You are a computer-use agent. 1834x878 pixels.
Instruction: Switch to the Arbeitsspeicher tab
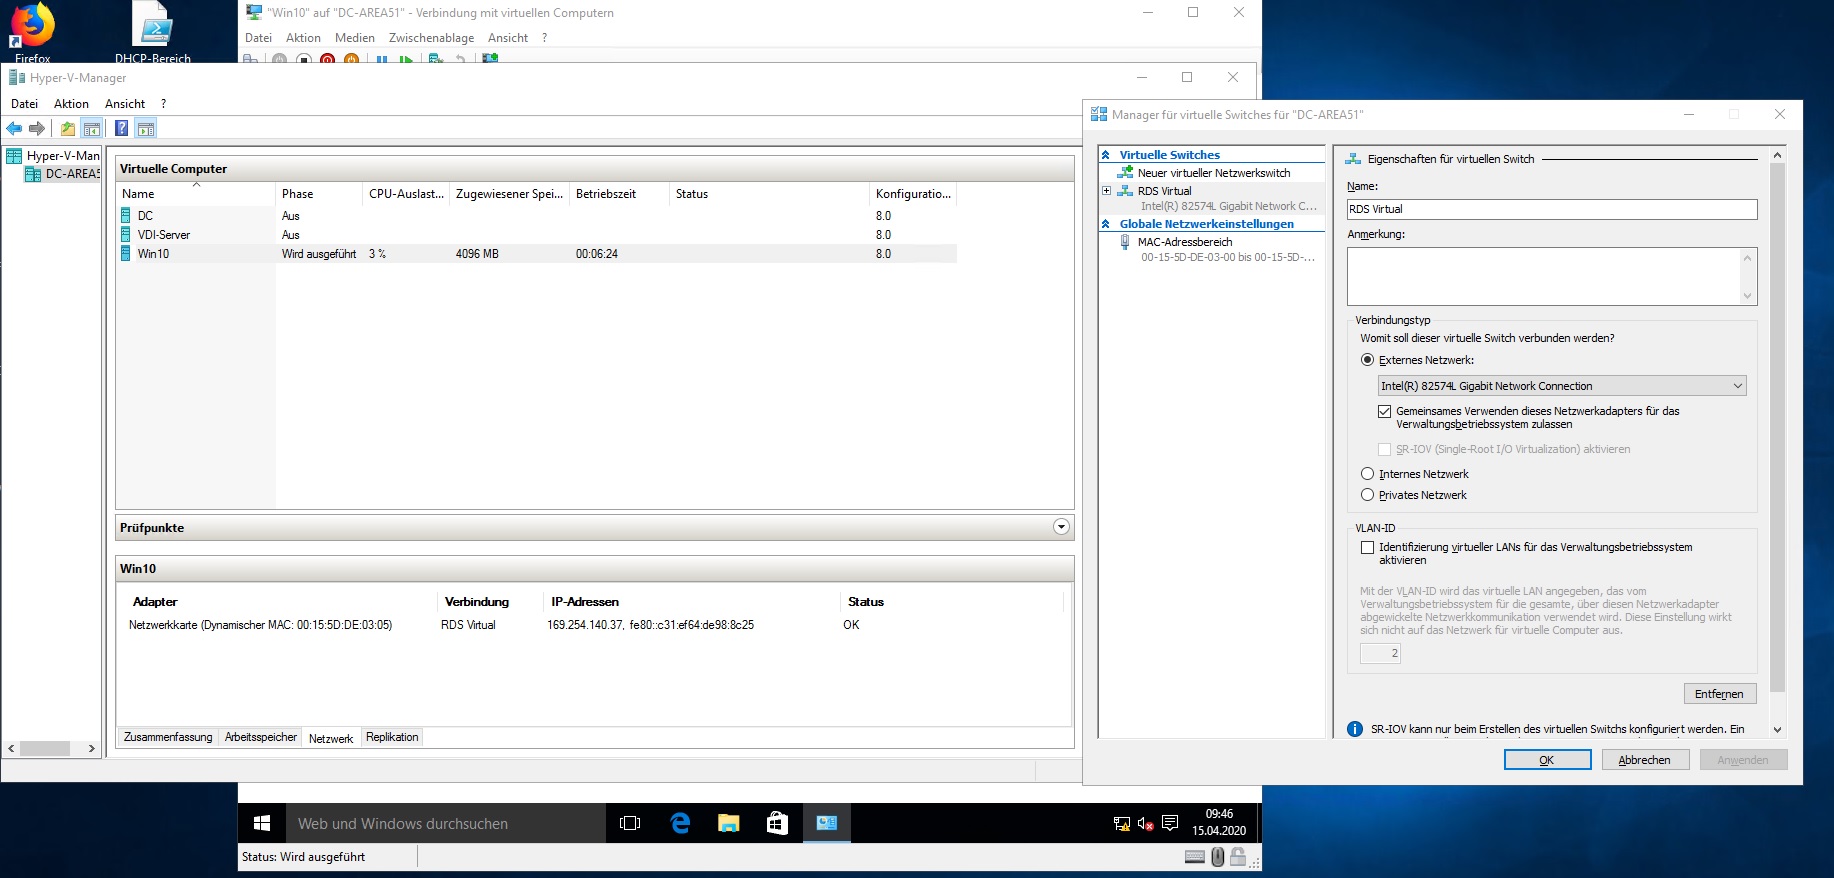[261, 737]
